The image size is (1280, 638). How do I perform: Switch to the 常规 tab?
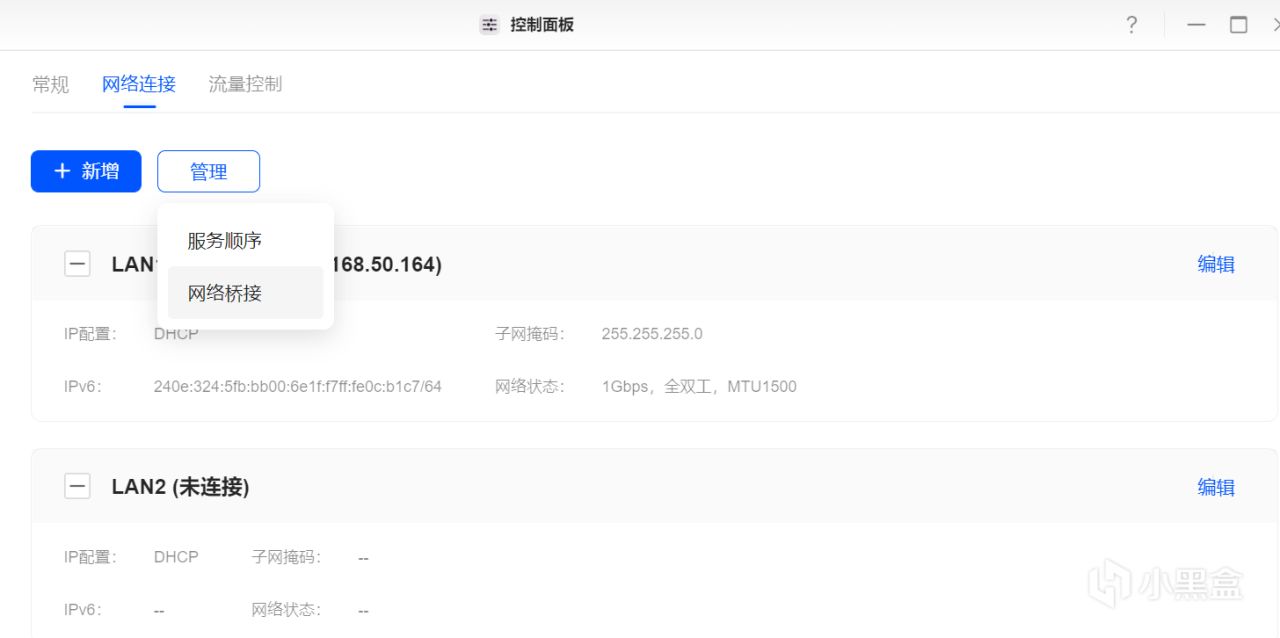(x=51, y=84)
